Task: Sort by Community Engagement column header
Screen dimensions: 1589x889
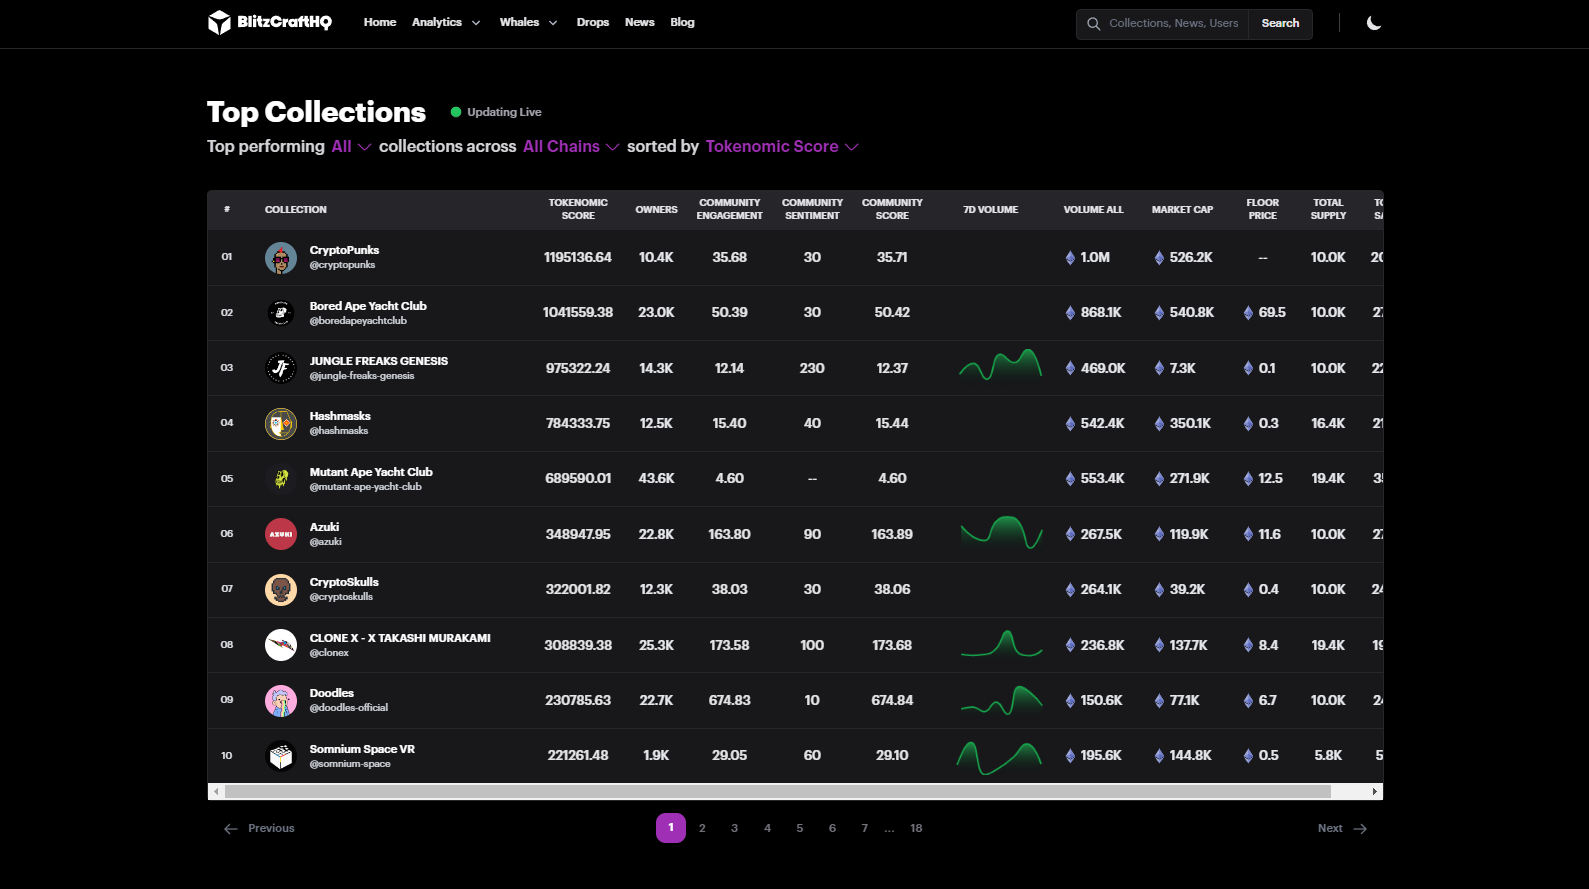Action: (x=730, y=210)
